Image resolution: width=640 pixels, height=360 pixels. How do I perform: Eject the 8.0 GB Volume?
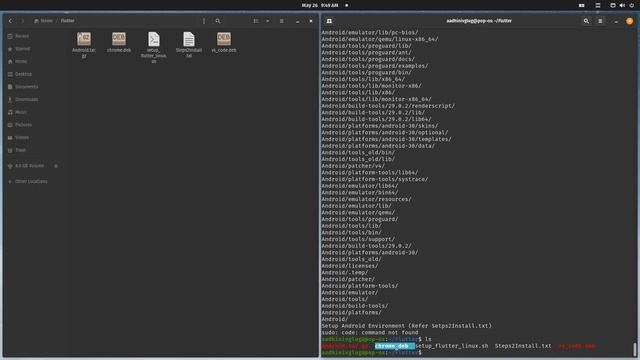(x=56, y=166)
